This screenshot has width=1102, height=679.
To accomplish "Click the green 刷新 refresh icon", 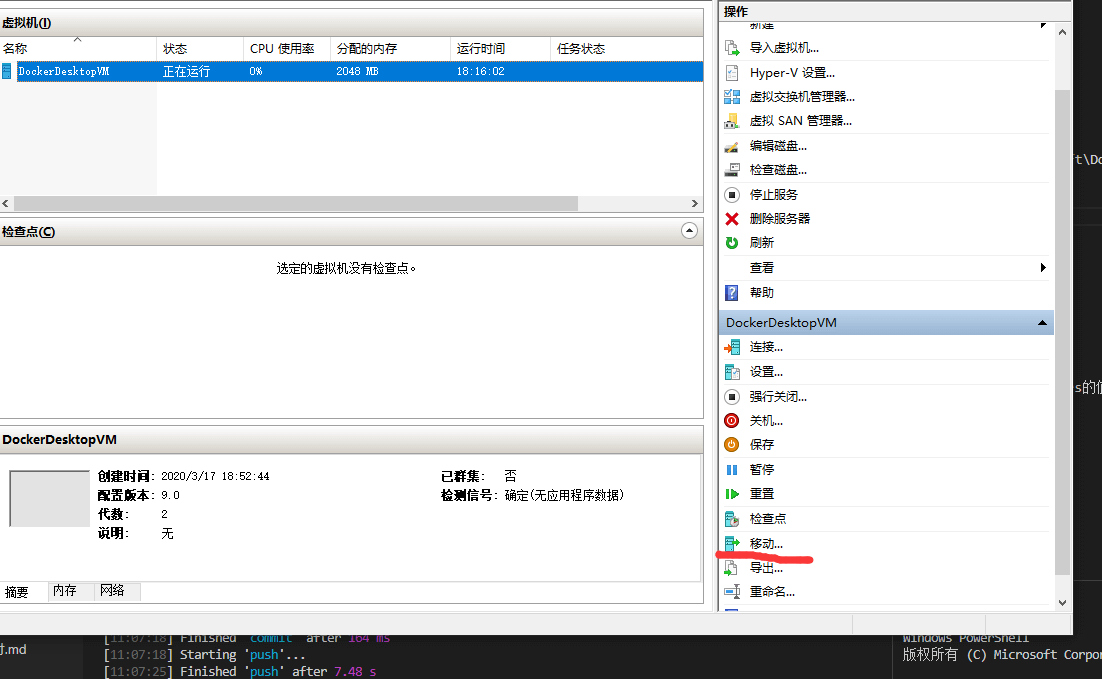I will point(732,242).
